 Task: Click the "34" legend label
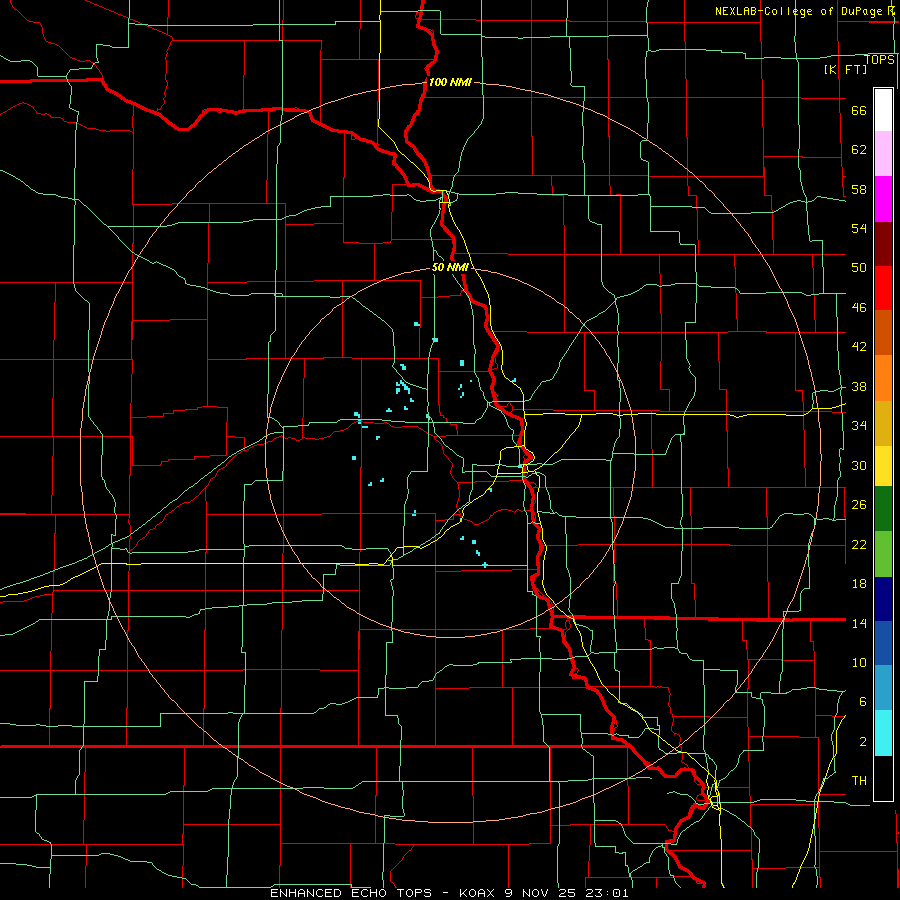tap(859, 426)
